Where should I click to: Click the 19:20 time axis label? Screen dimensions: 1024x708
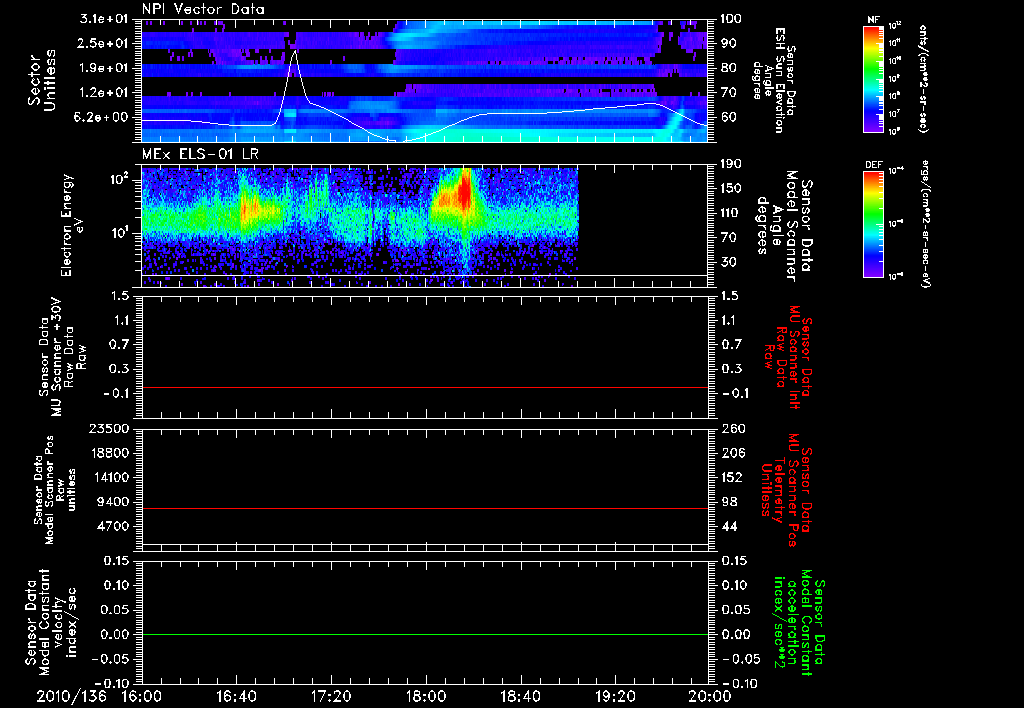pyautogui.click(x=615, y=696)
